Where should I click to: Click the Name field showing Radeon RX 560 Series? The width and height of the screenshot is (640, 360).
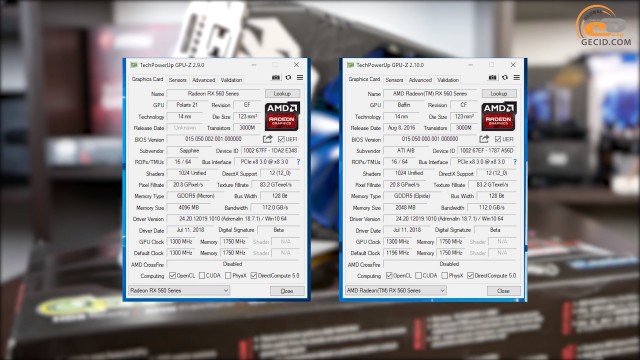[x=213, y=94]
